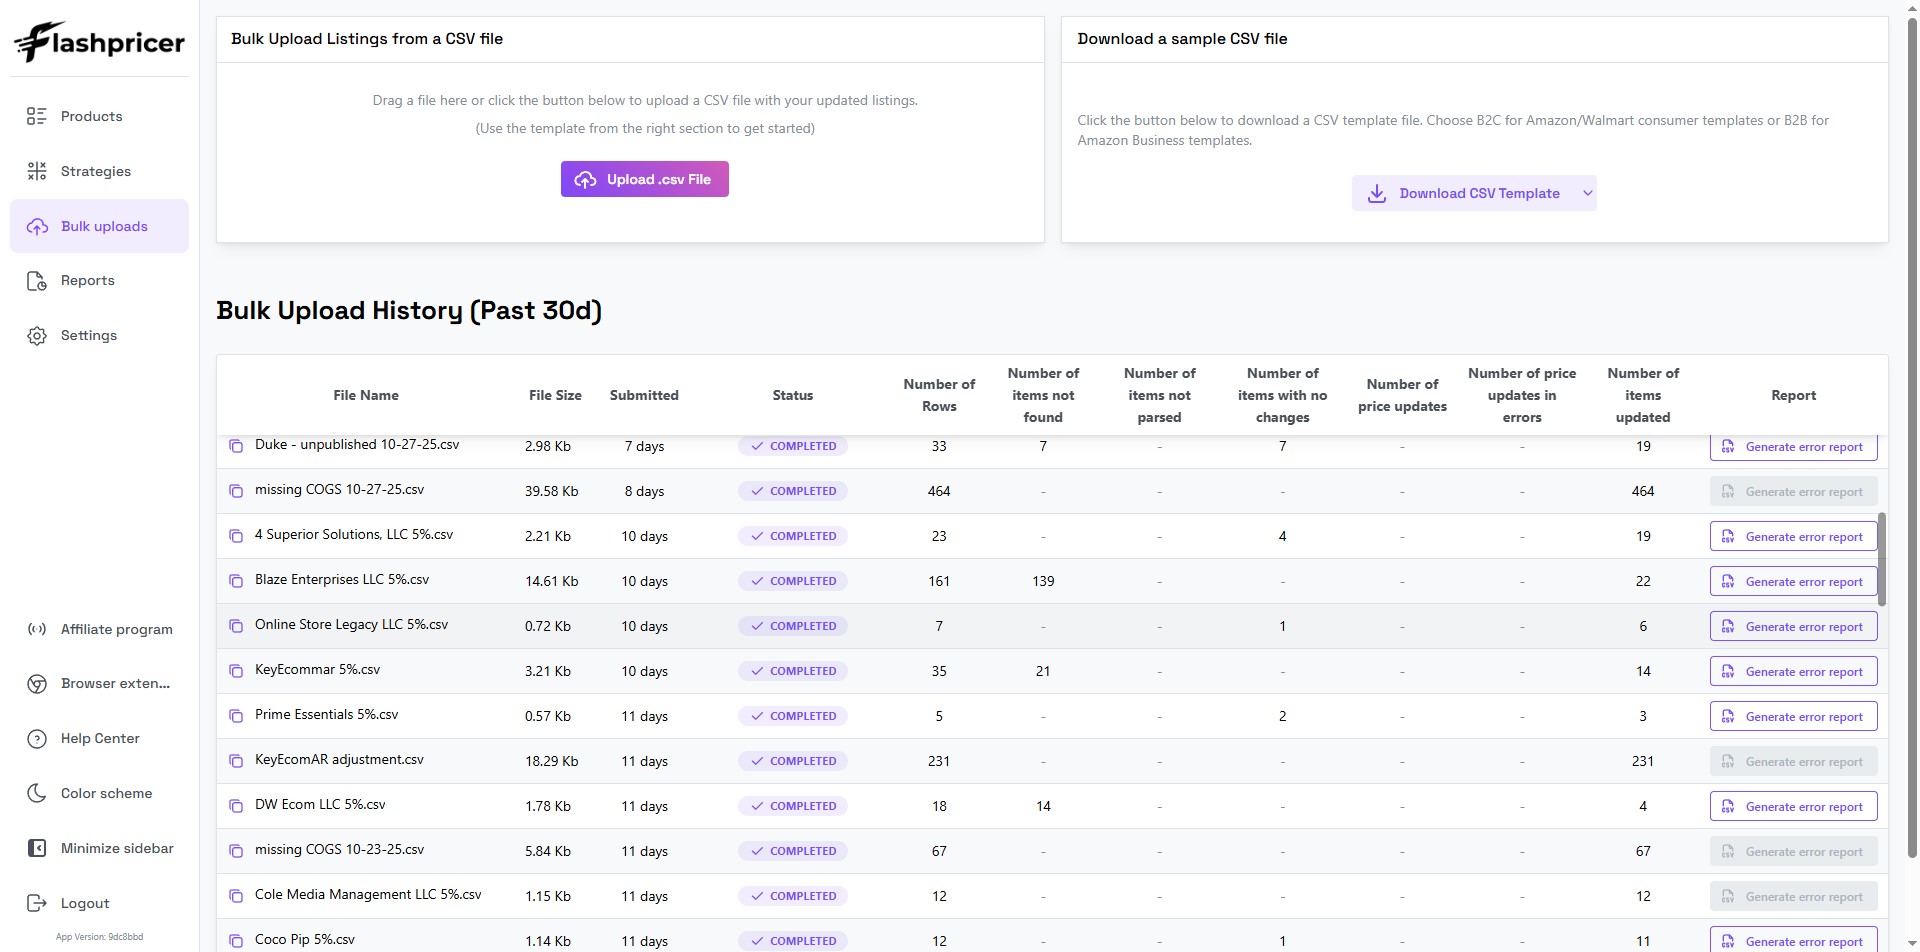Open the Strategies menu item
The width and height of the screenshot is (1920, 952).
pos(99,172)
